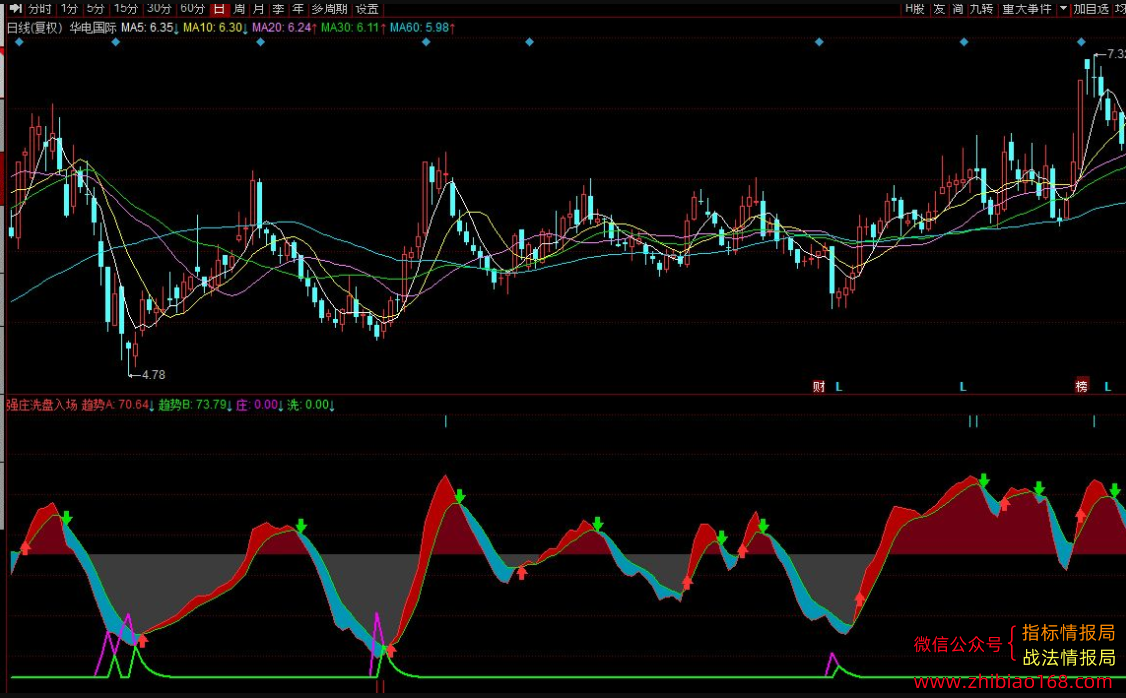1126x698 pixels.
Task: Click the 友 button in top toolbar
Action: tap(939, 9)
